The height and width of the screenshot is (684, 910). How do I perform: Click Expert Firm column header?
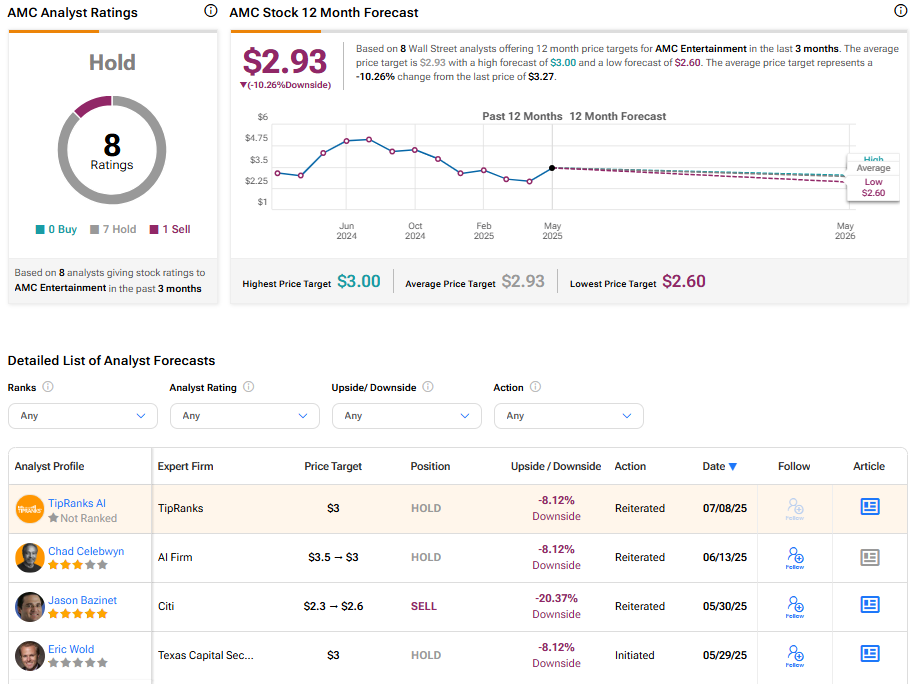click(186, 466)
